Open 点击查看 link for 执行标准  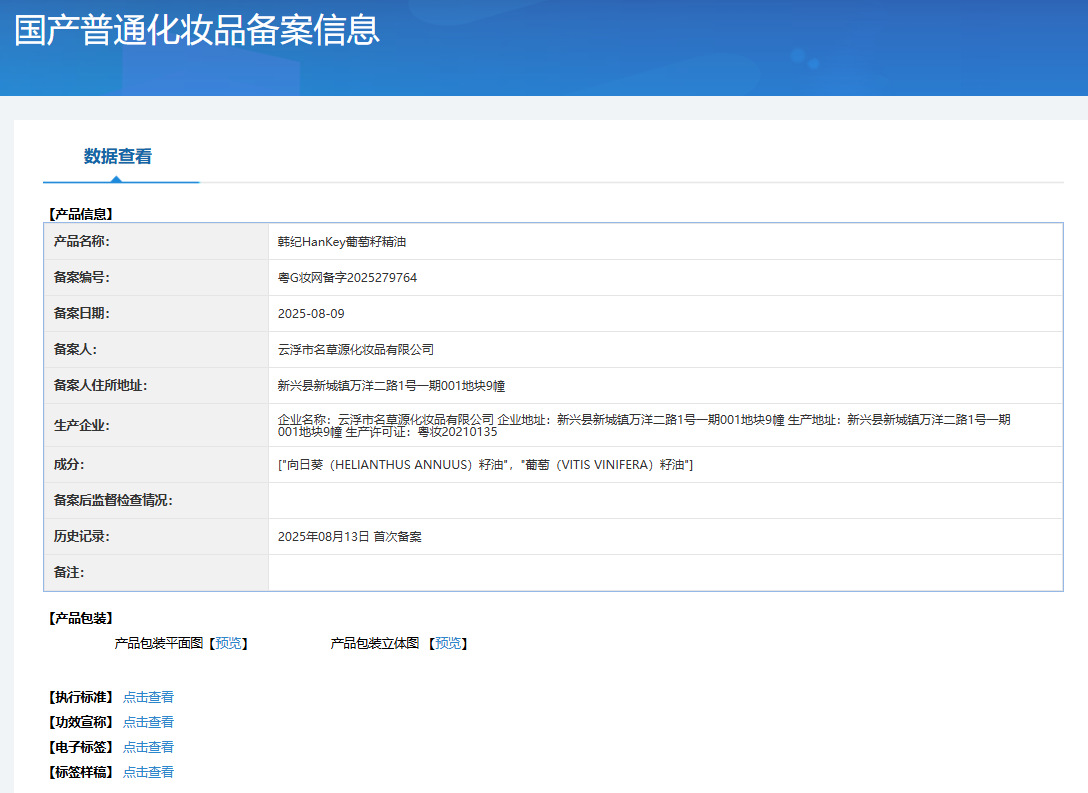click(x=148, y=697)
